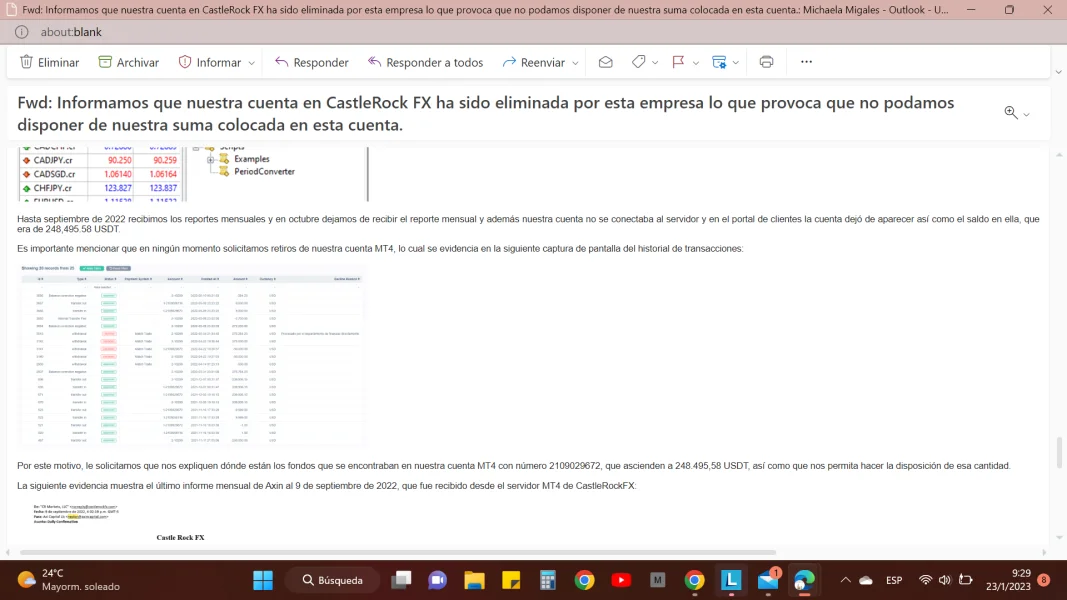Click the battery tray icon
Screen dimensions: 1067x600
coord(966,580)
